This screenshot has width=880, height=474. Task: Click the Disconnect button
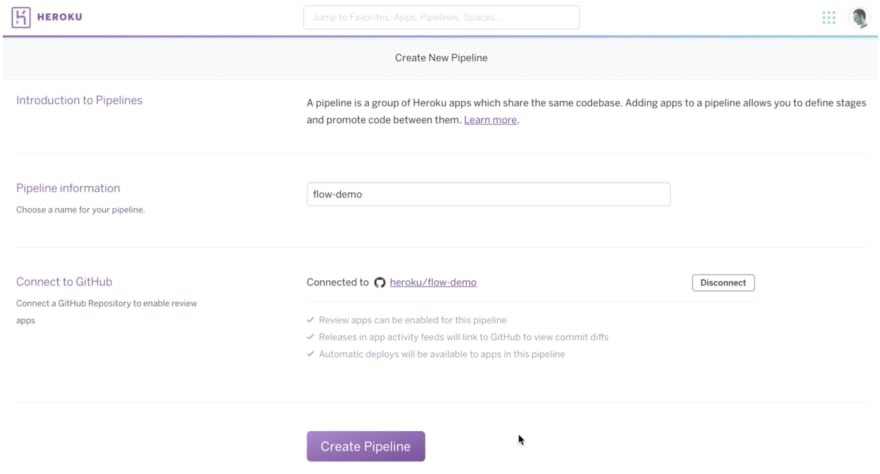(723, 283)
